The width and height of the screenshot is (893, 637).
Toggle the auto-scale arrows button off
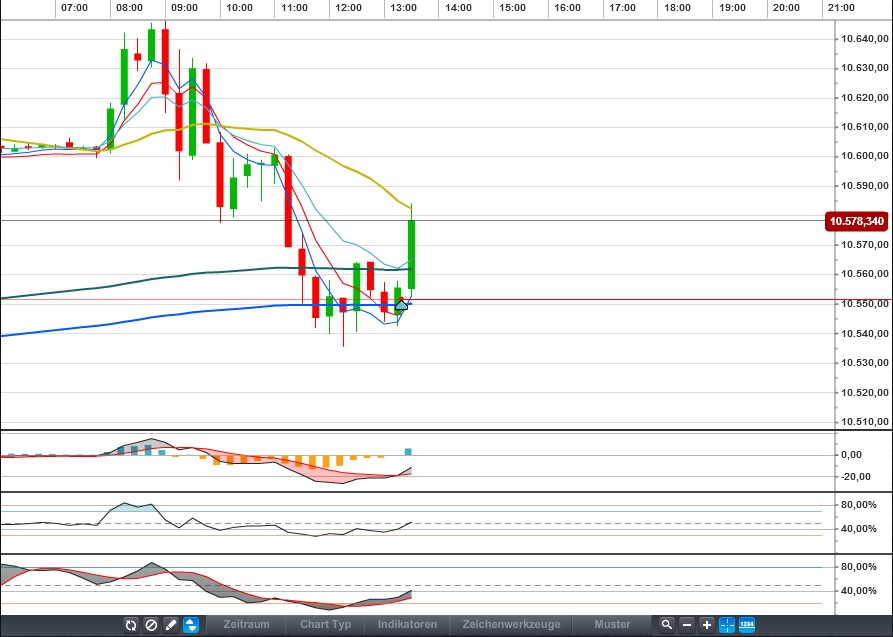click(190, 625)
